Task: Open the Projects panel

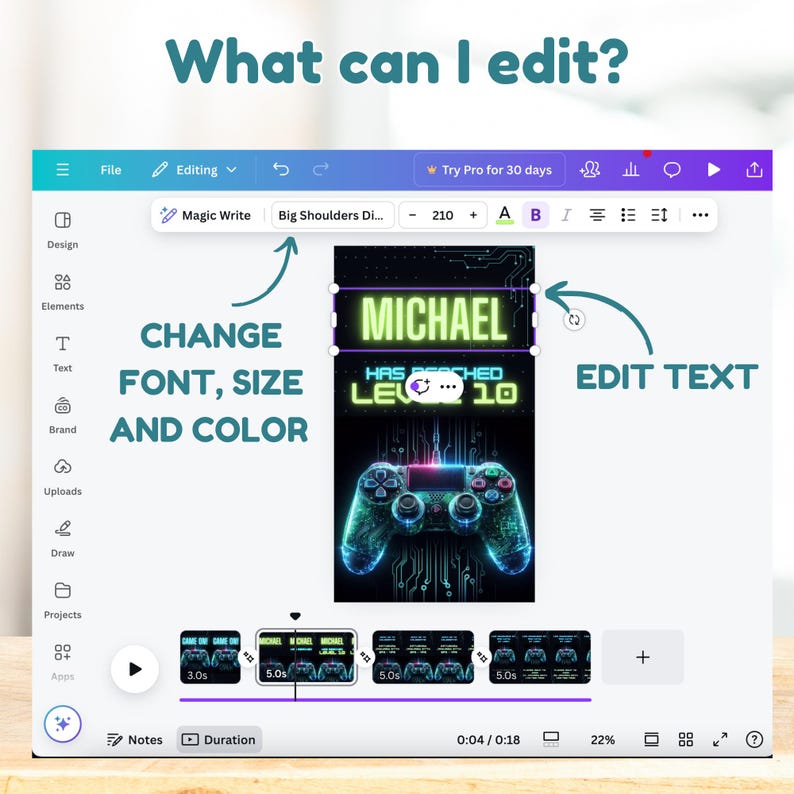Action: coord(62,601)
